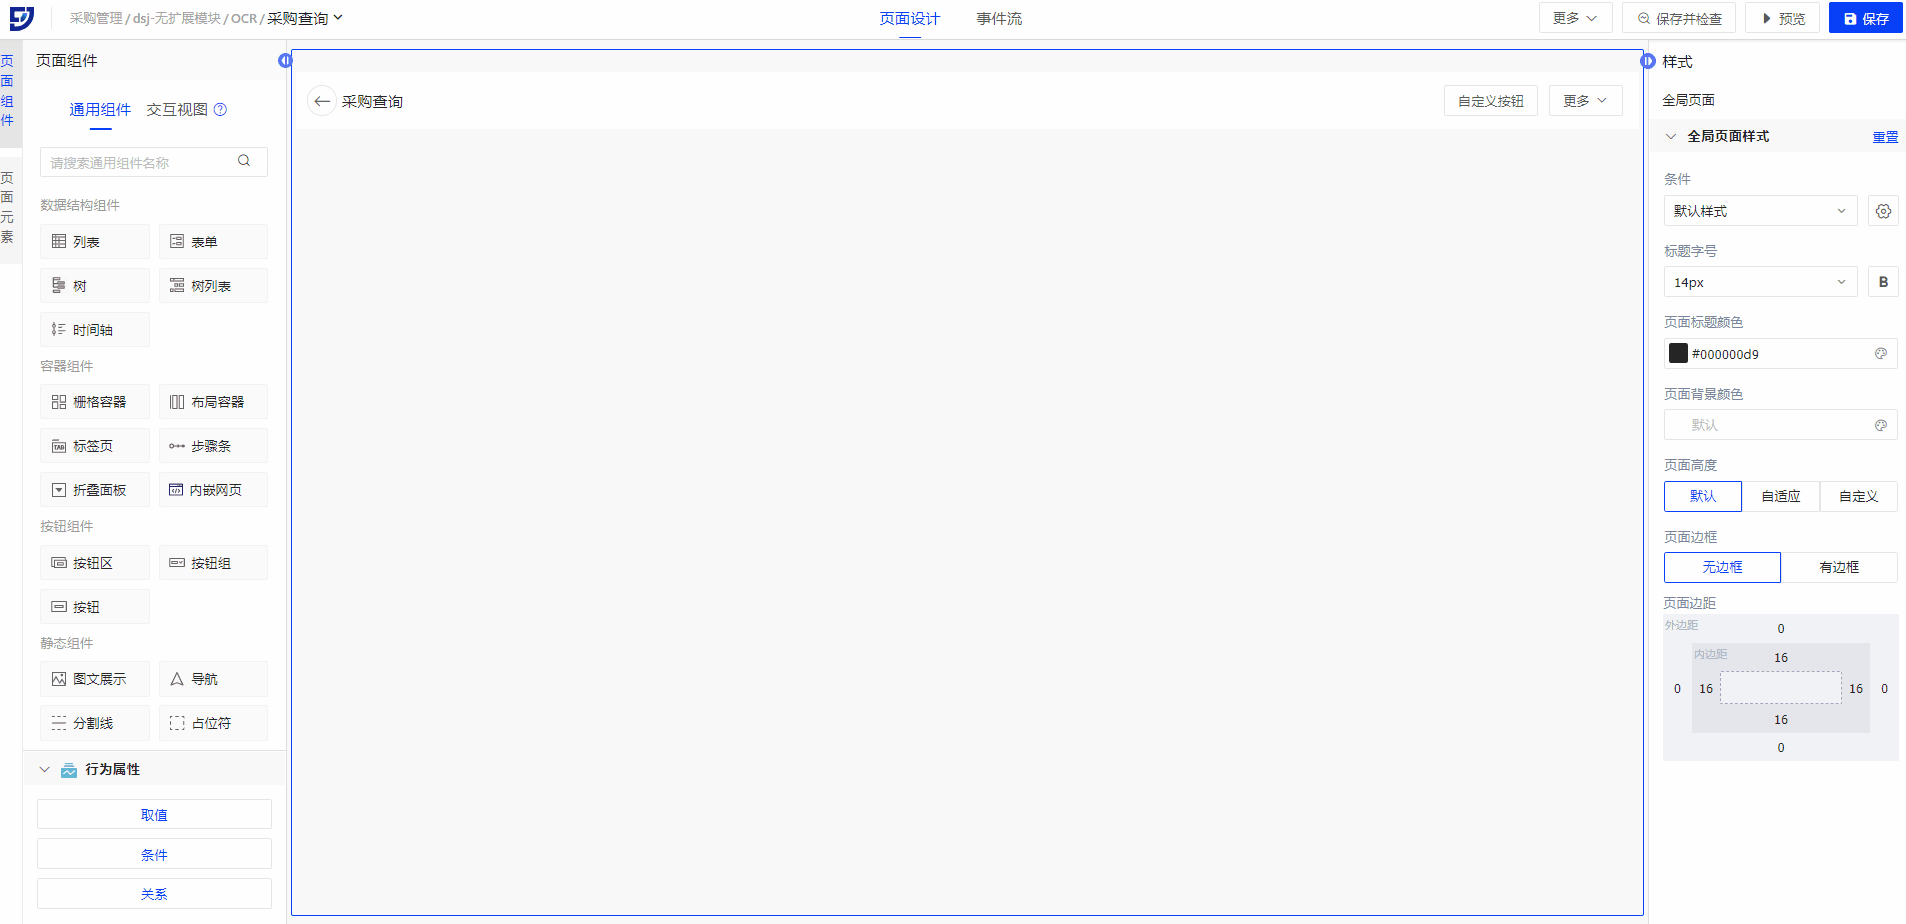Click the app logo icon

pos(22,18)
